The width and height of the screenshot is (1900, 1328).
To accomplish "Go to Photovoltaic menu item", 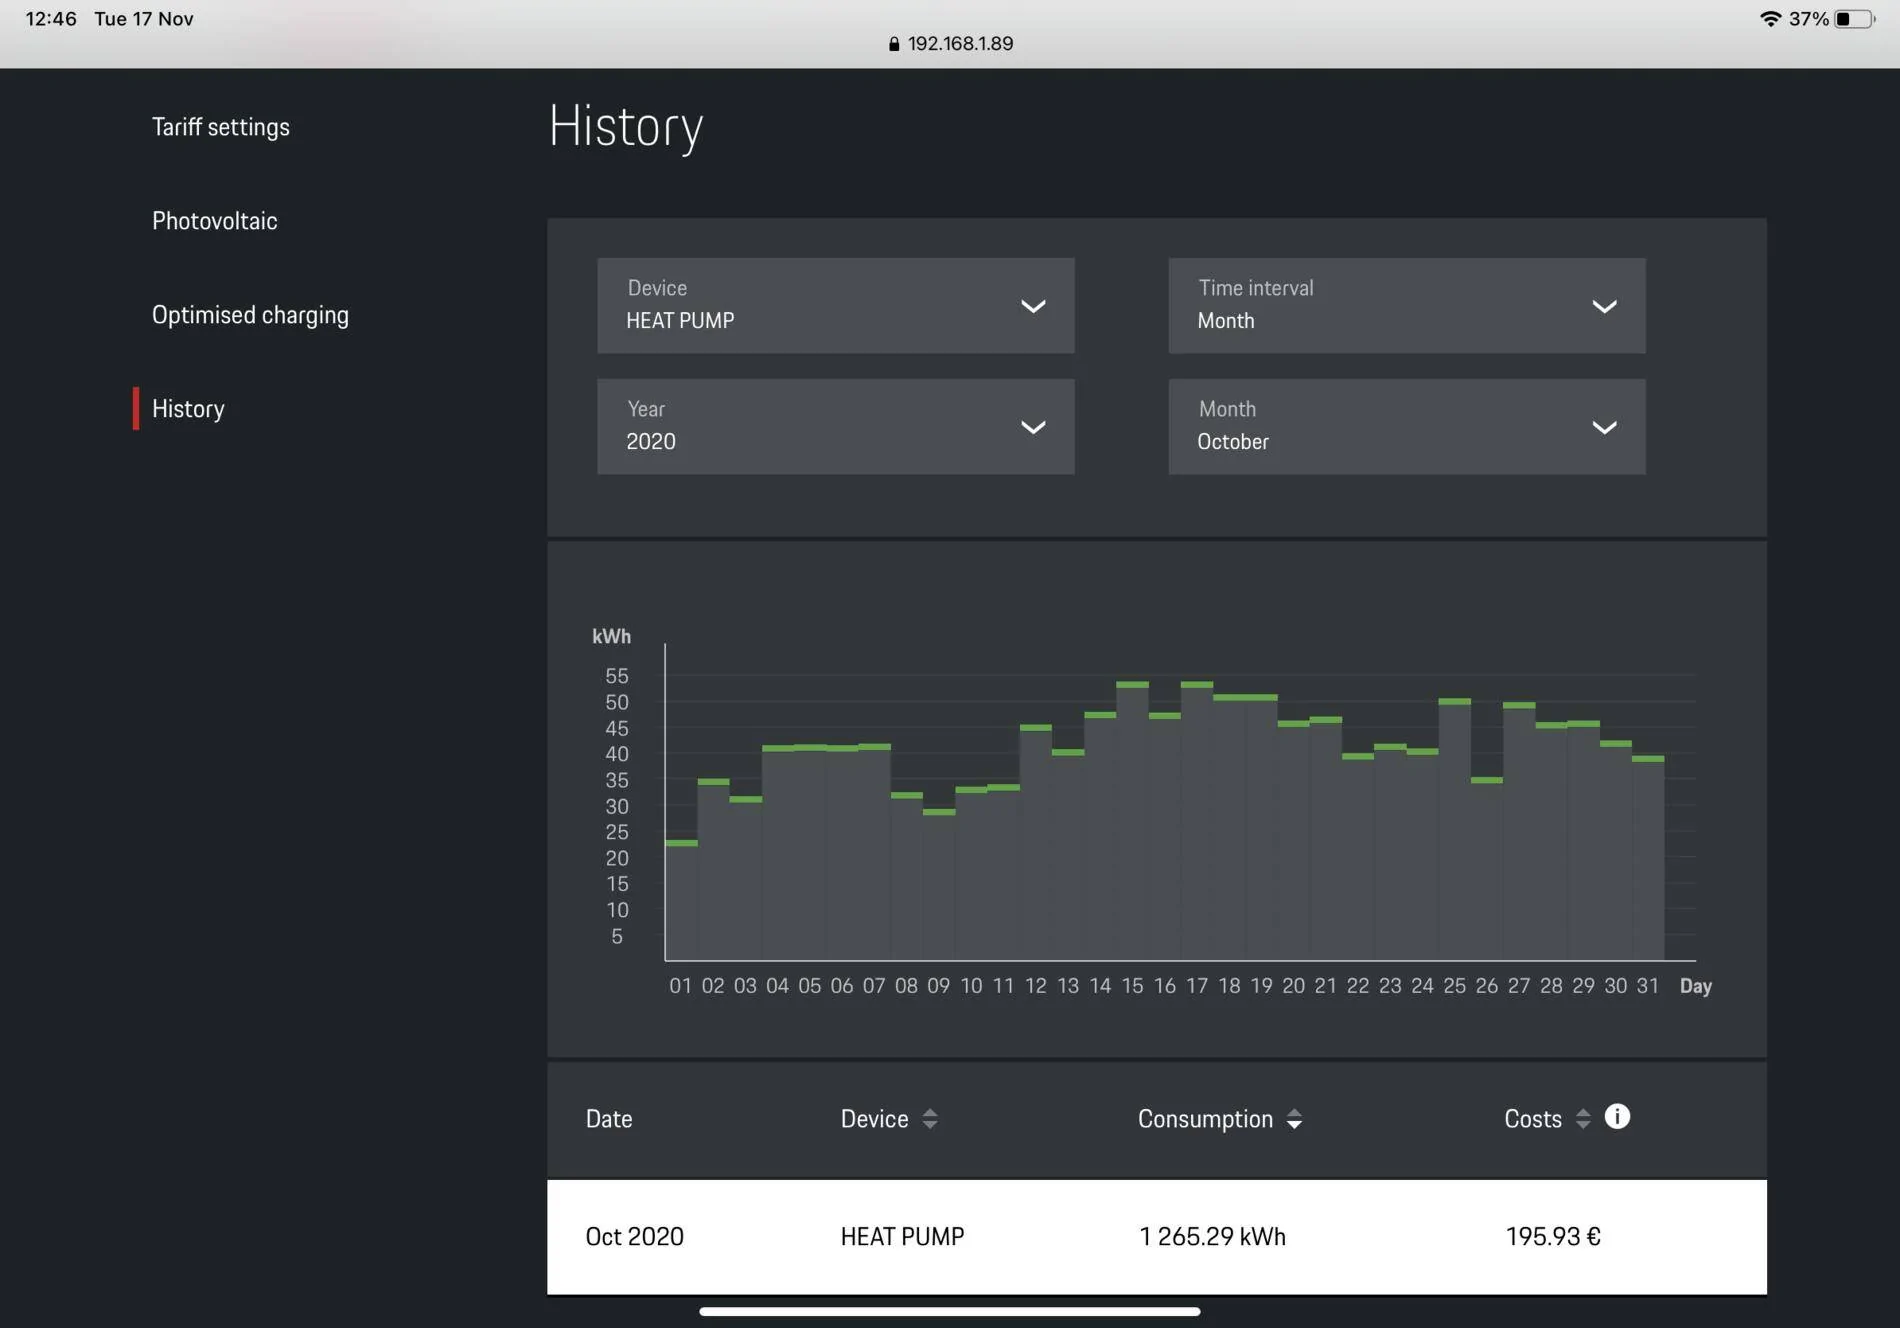I will coord(215,221).
